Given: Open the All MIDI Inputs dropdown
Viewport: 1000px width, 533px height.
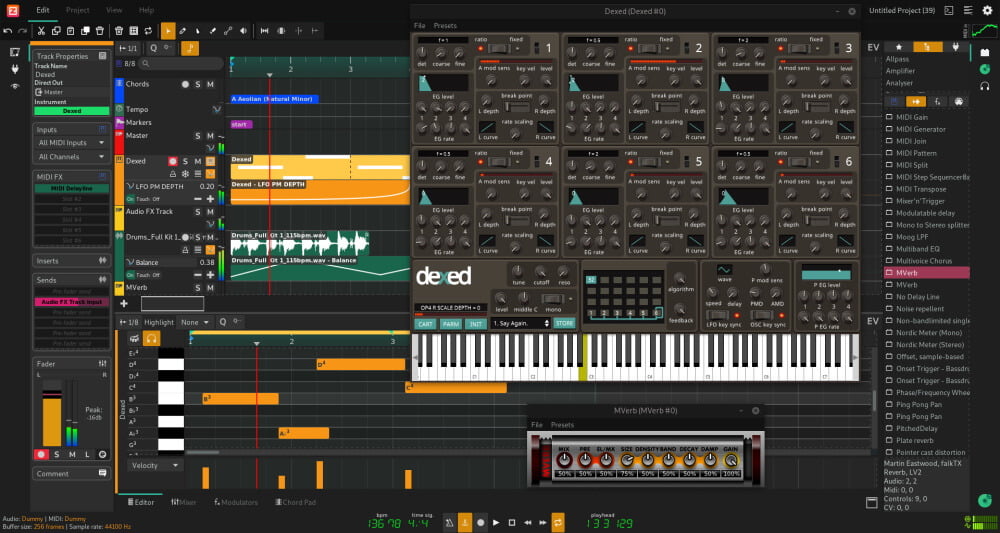Looking at the screenshot, I should [x=71, y=143].
